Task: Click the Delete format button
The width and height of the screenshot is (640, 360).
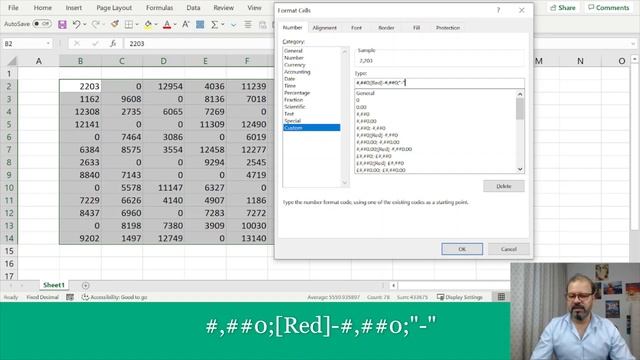Action: [504, 186]
